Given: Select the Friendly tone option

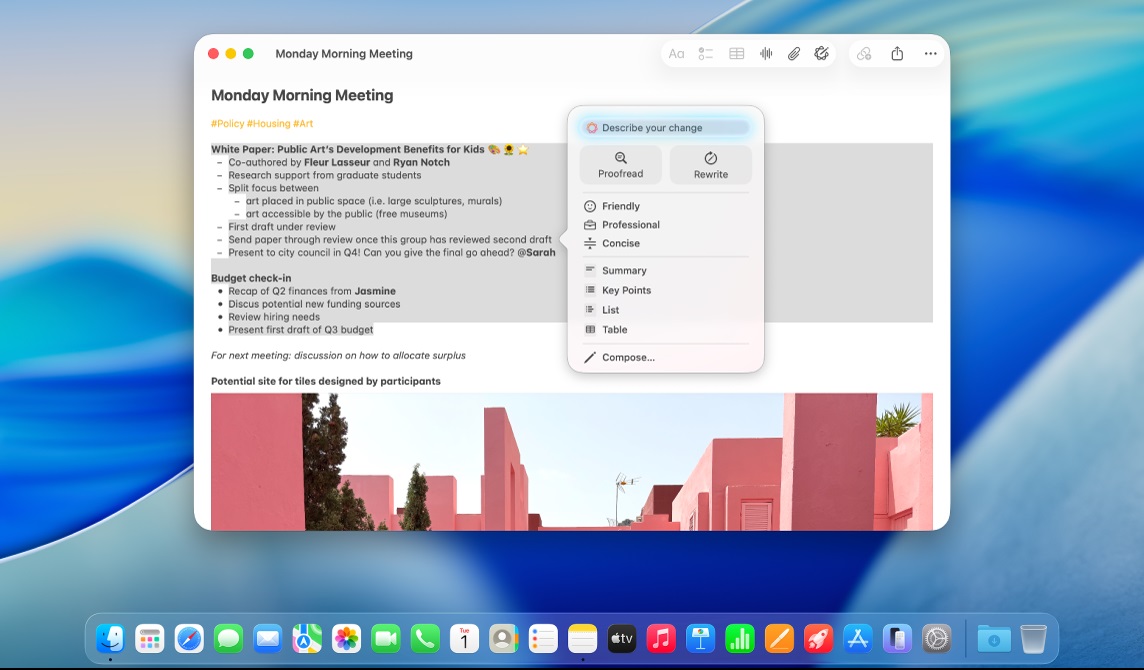Looking at the screenshot, I should pos(621,206).
